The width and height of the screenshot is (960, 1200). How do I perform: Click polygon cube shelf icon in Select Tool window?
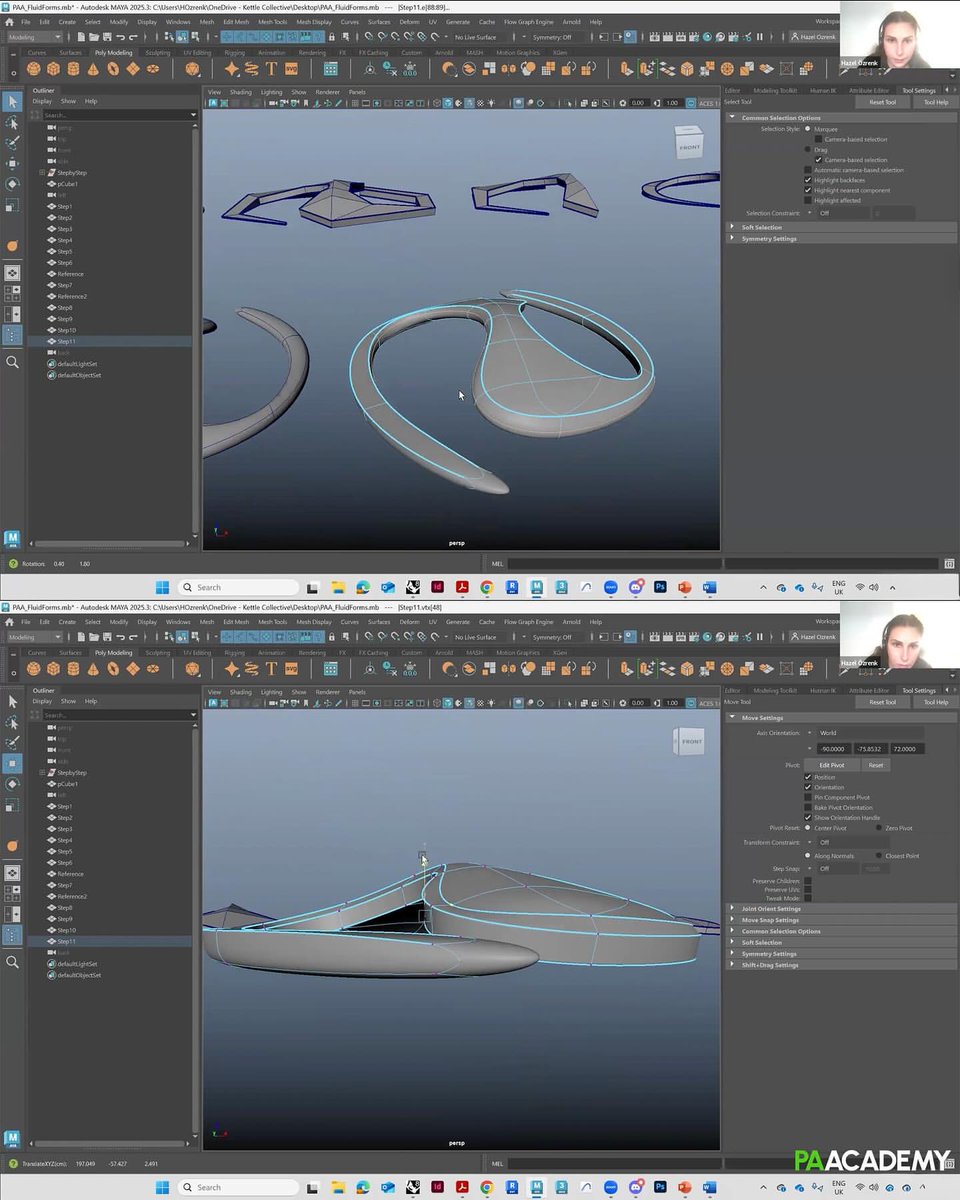pyautogui.click(x=54, y=69)
